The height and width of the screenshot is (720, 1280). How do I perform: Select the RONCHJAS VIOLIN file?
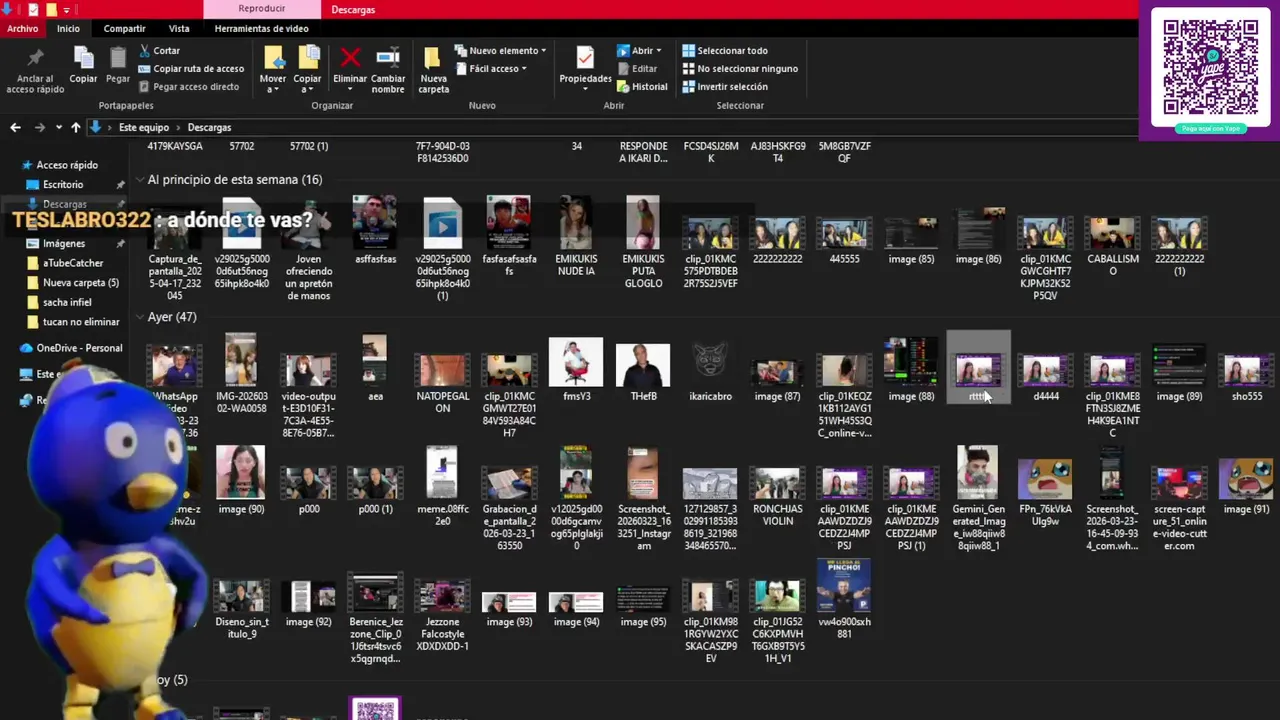pyautogui.click(x=777, y=495)
